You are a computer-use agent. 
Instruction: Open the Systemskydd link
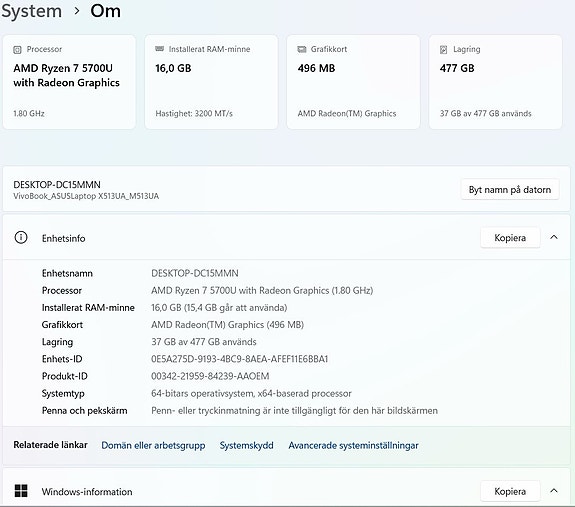pos(246,445)
